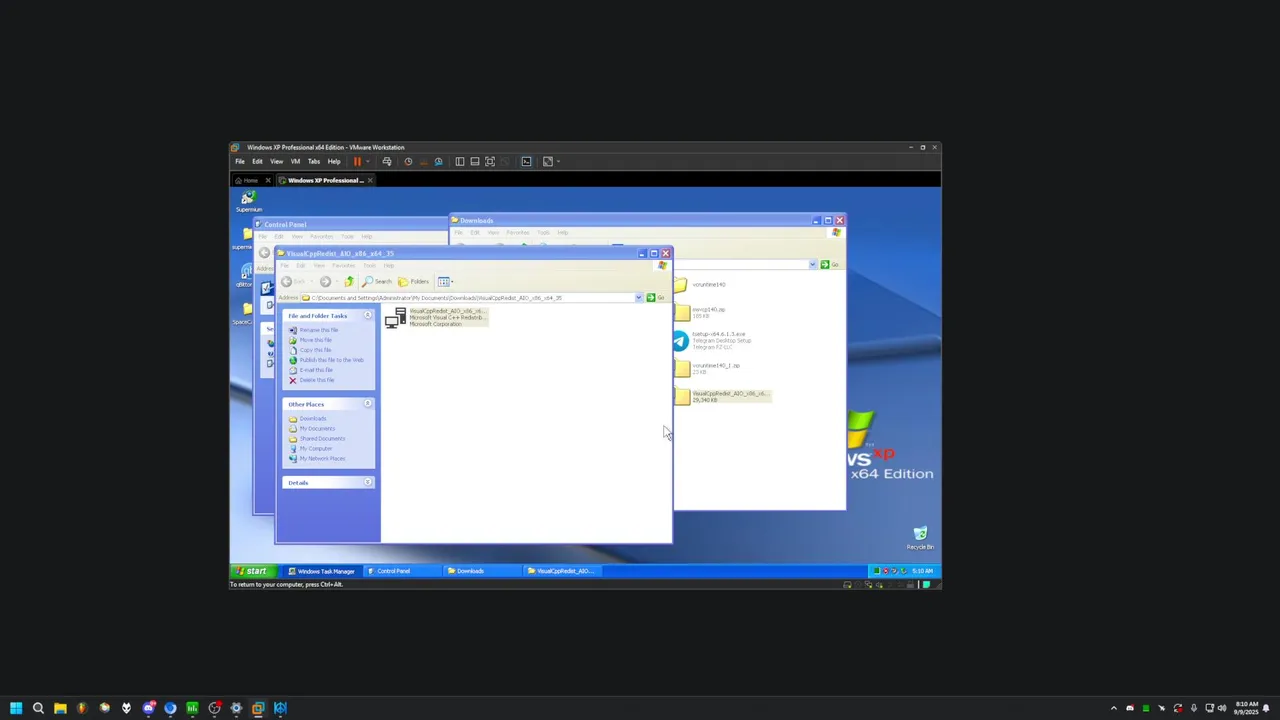Open the snapshot manager icon
Viewport: 1280px width, 720px height.
tap(438, 161)
